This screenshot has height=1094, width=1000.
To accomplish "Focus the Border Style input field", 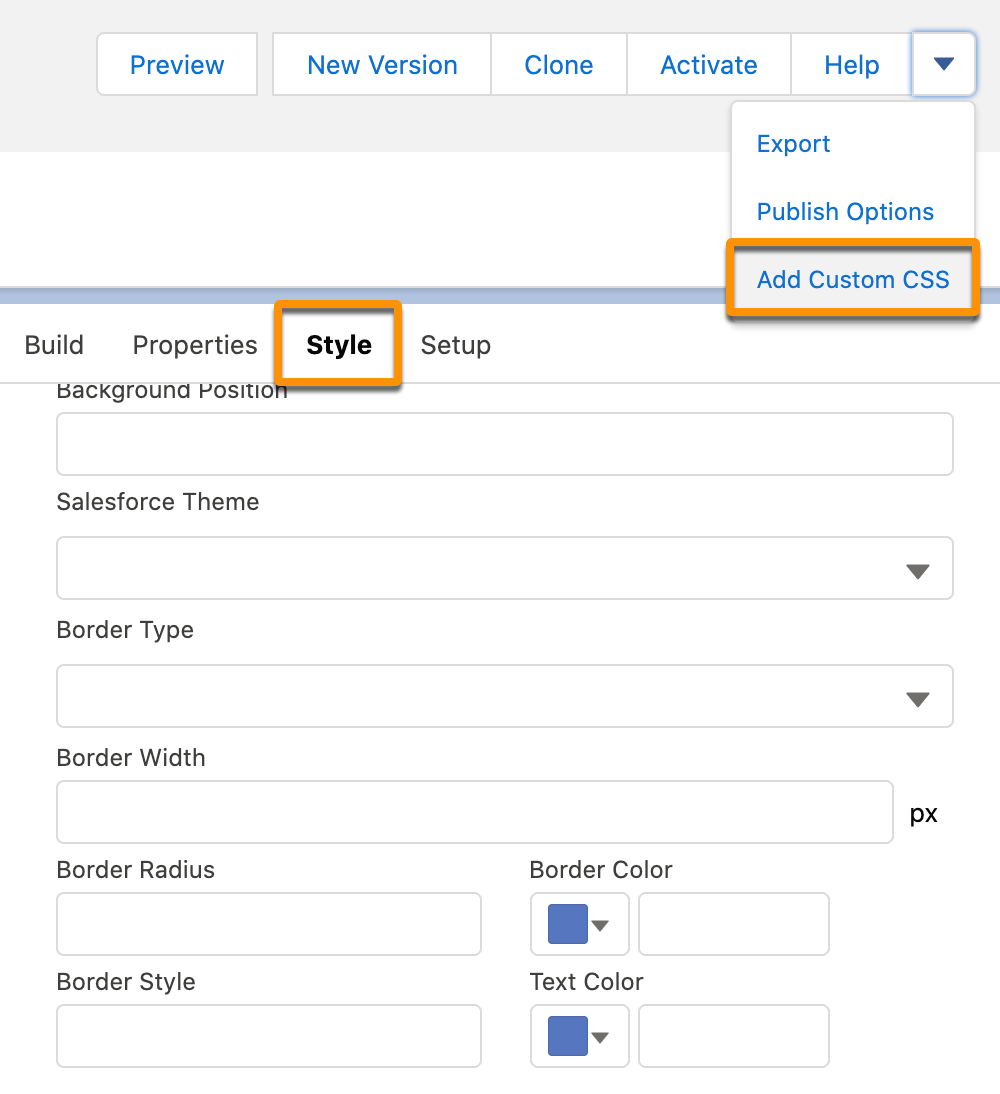I will pos(269,1036).
